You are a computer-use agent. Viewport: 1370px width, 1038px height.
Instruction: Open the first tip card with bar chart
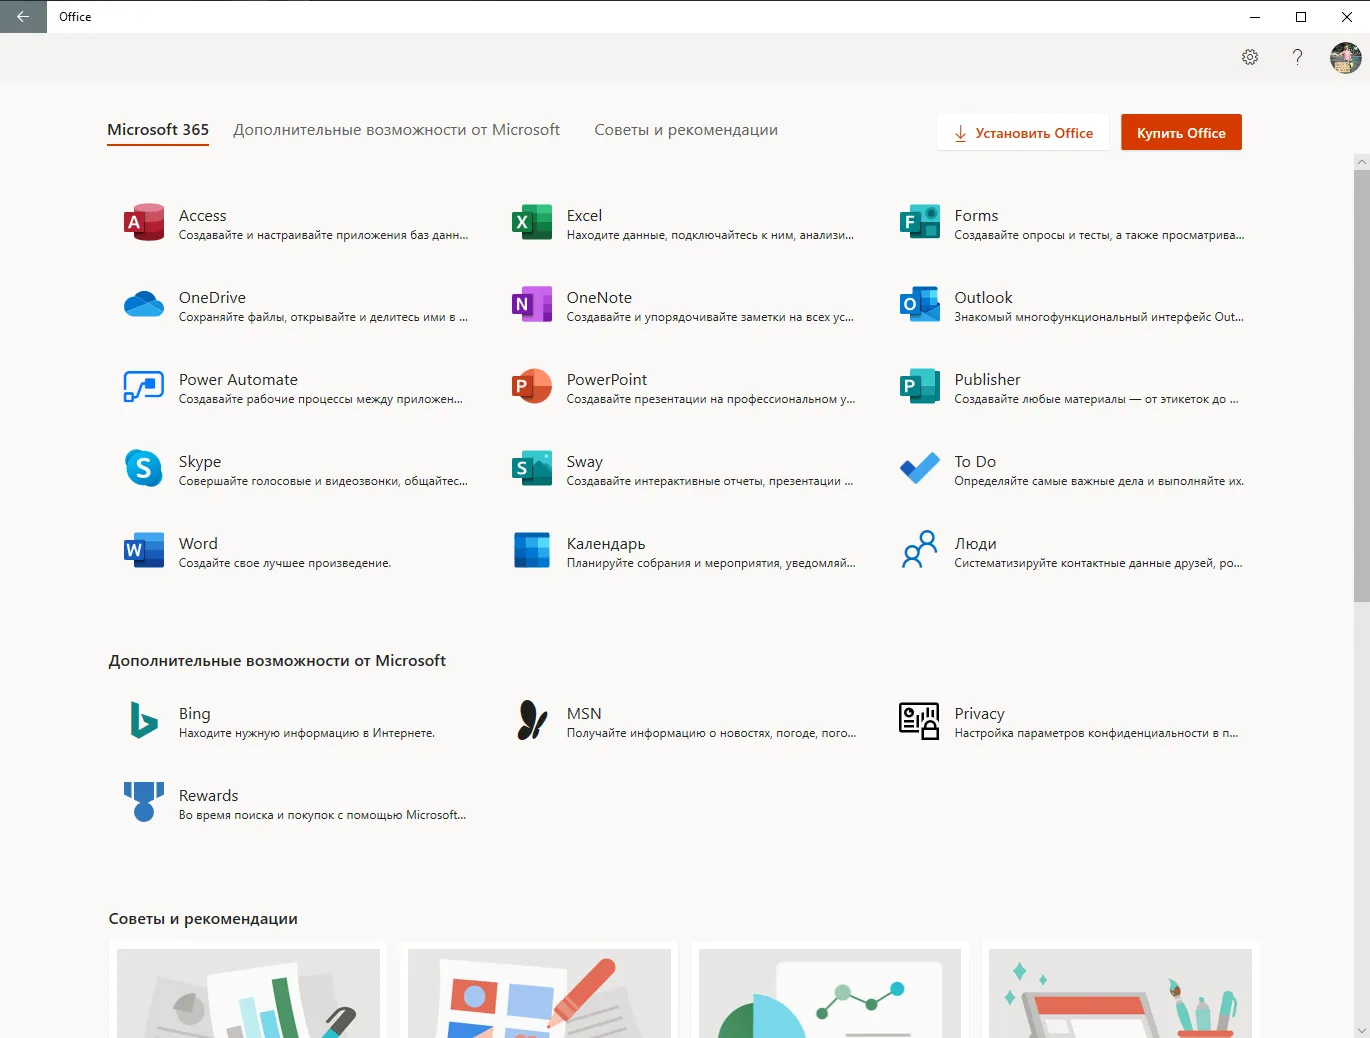tap(248, 990)
